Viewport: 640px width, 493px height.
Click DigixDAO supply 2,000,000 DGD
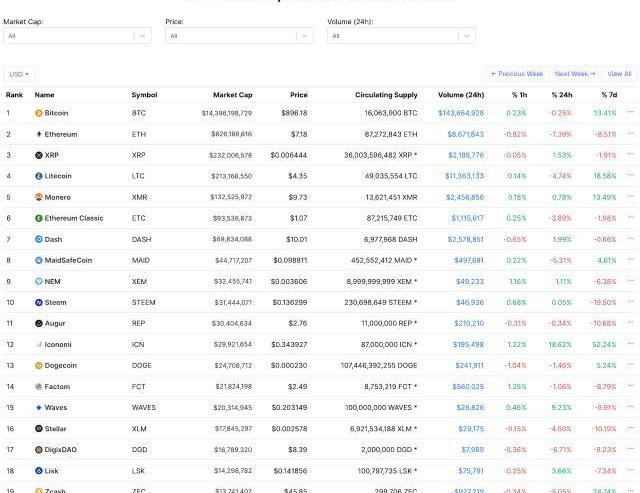coord(389,450)
